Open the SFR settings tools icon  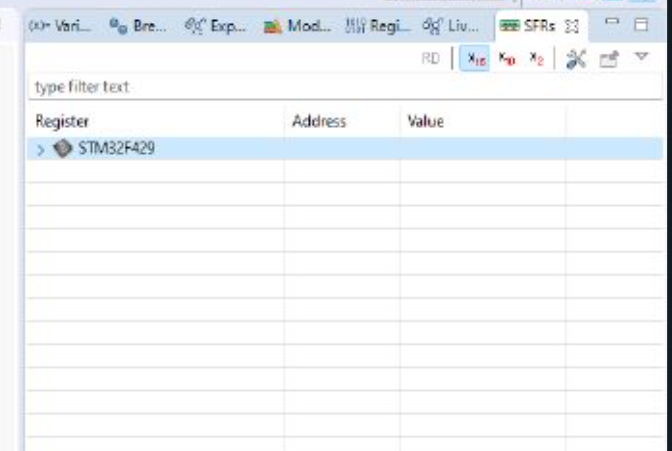576,59
